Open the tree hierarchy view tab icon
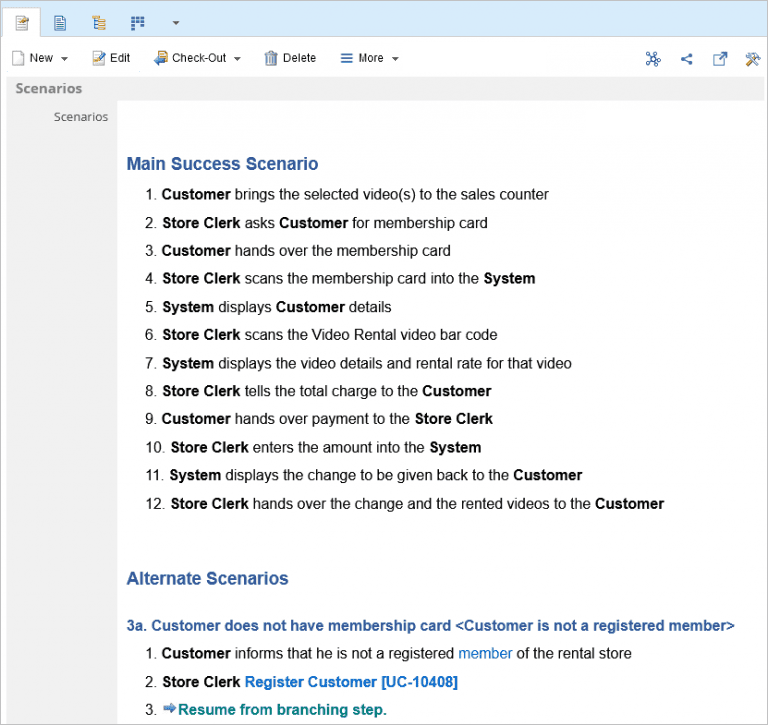The image size is (768, 725). point(98,22)
